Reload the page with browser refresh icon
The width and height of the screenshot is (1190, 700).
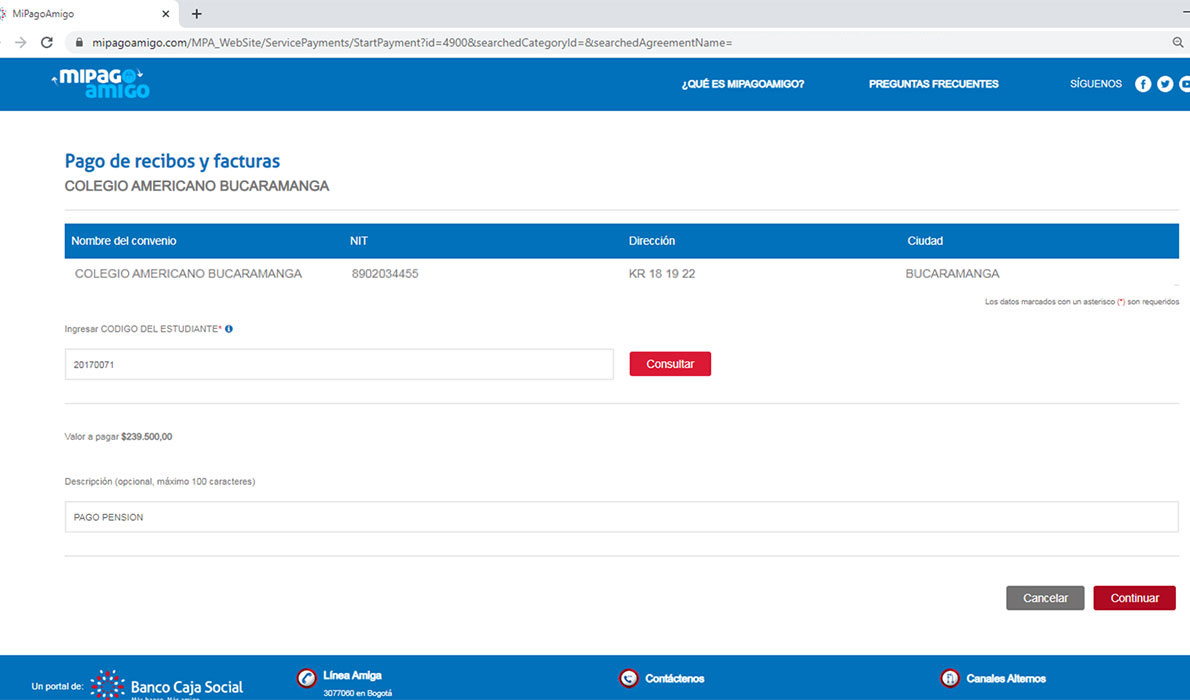47,43
